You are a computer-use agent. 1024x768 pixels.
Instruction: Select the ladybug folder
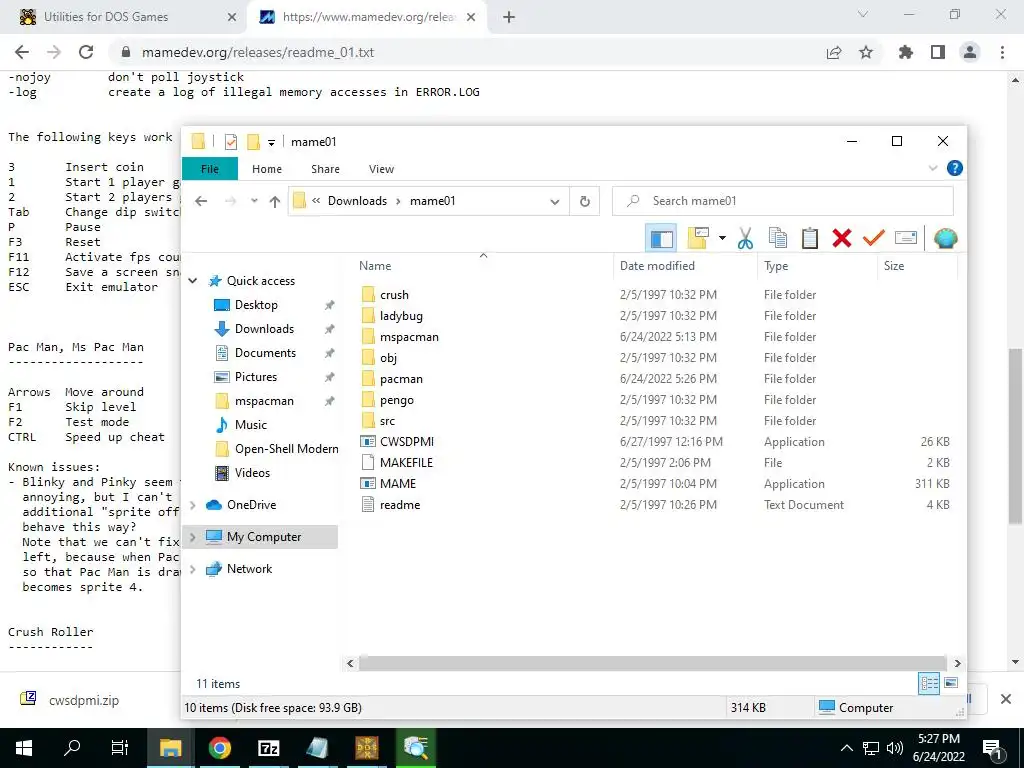pos(401,316)
